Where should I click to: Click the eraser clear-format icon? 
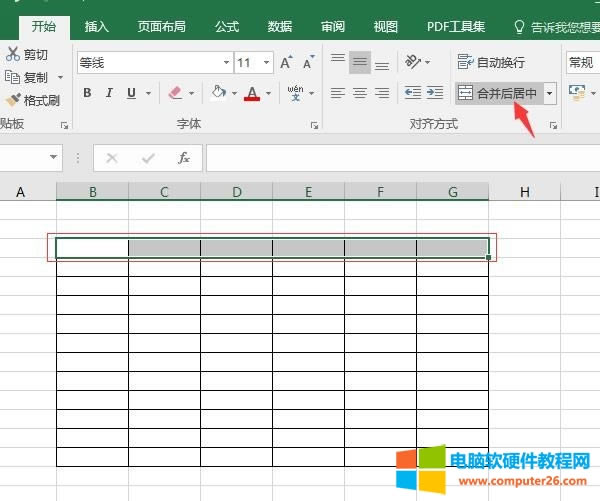pyautogui.click(x=177, y=93)
